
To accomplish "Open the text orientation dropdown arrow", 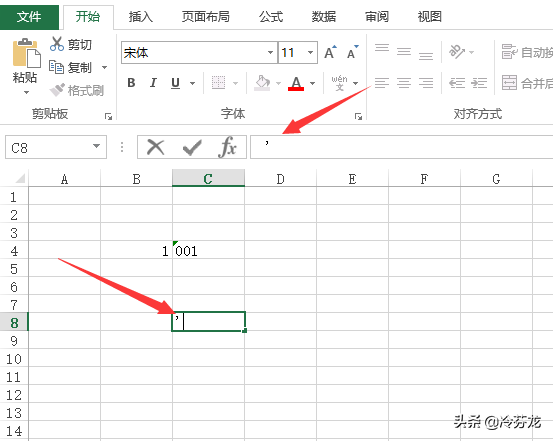I will click(x=472, y=53).
